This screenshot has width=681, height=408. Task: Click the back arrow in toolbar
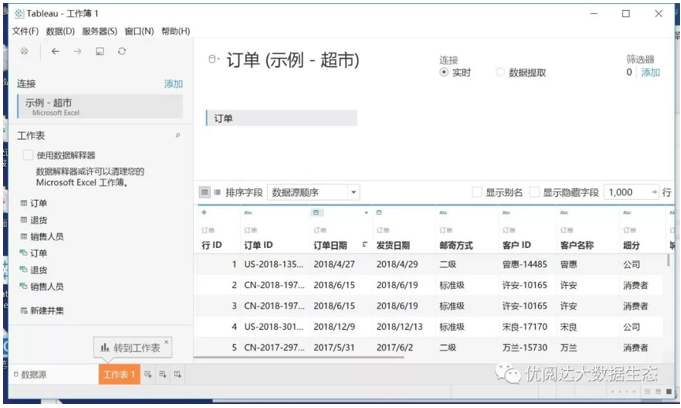(x=55, y=51)
